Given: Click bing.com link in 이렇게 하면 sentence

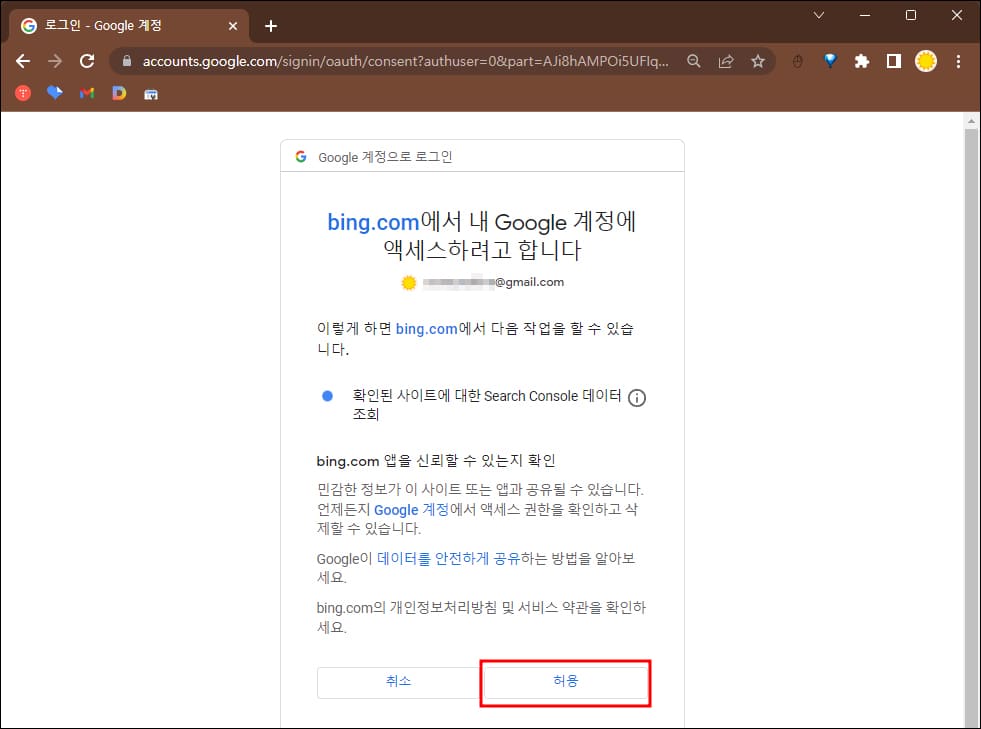Looking at the screenshot, I should point(427,329).
